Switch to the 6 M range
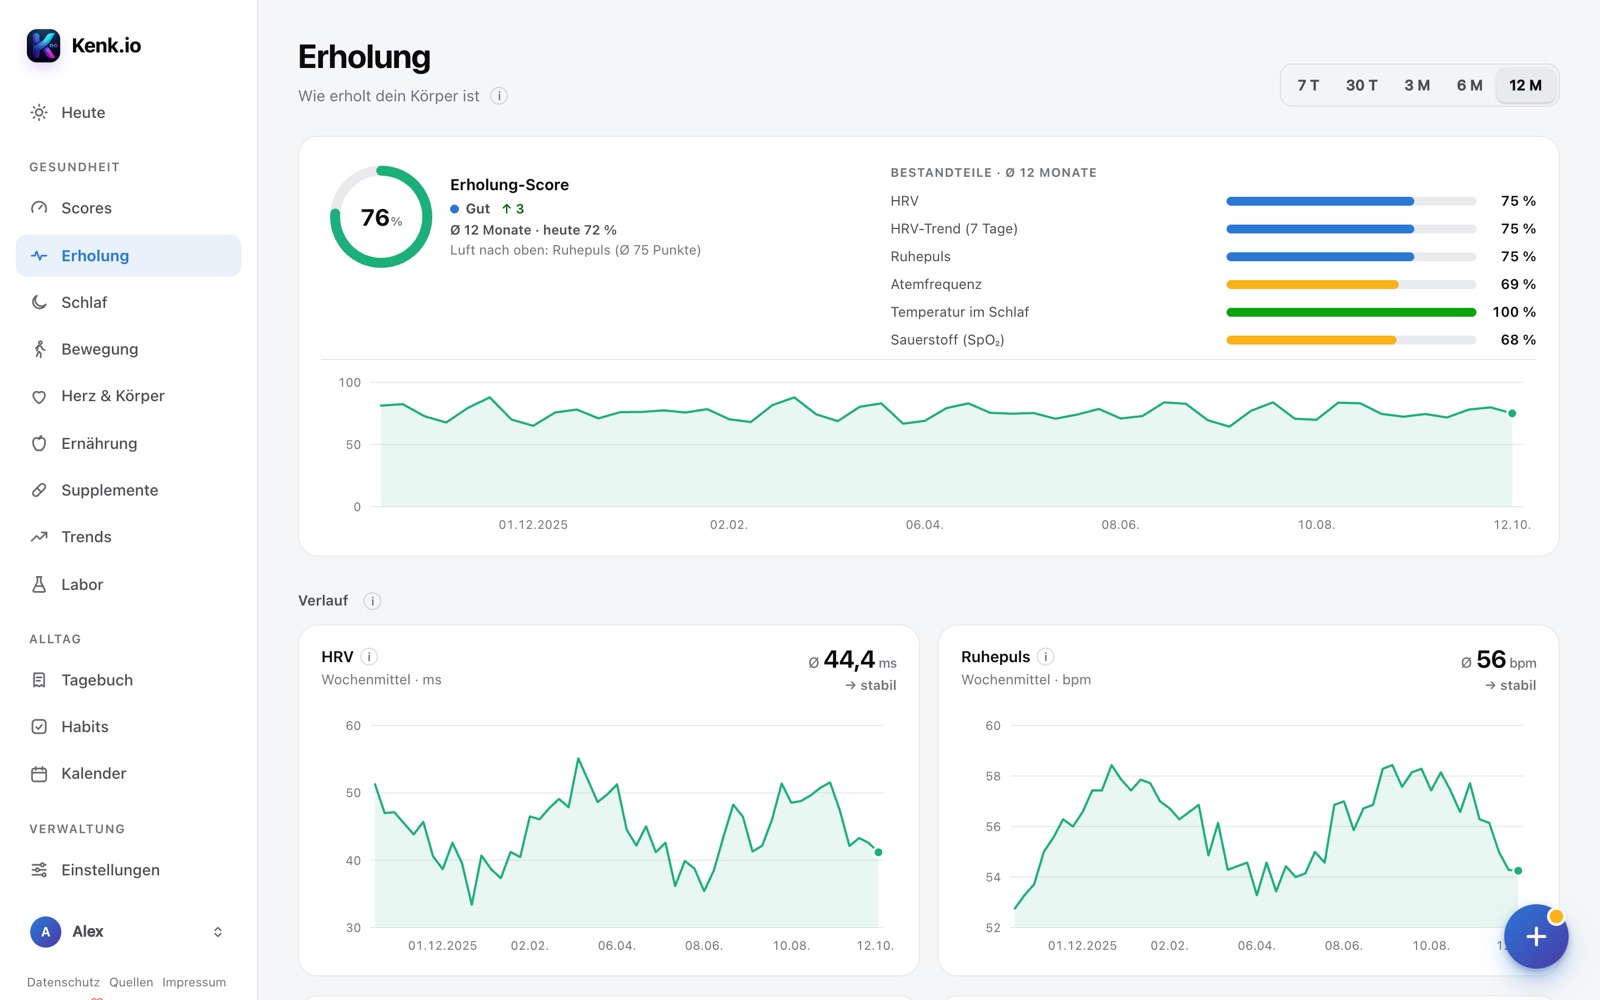 click(x=1469, y=85)
